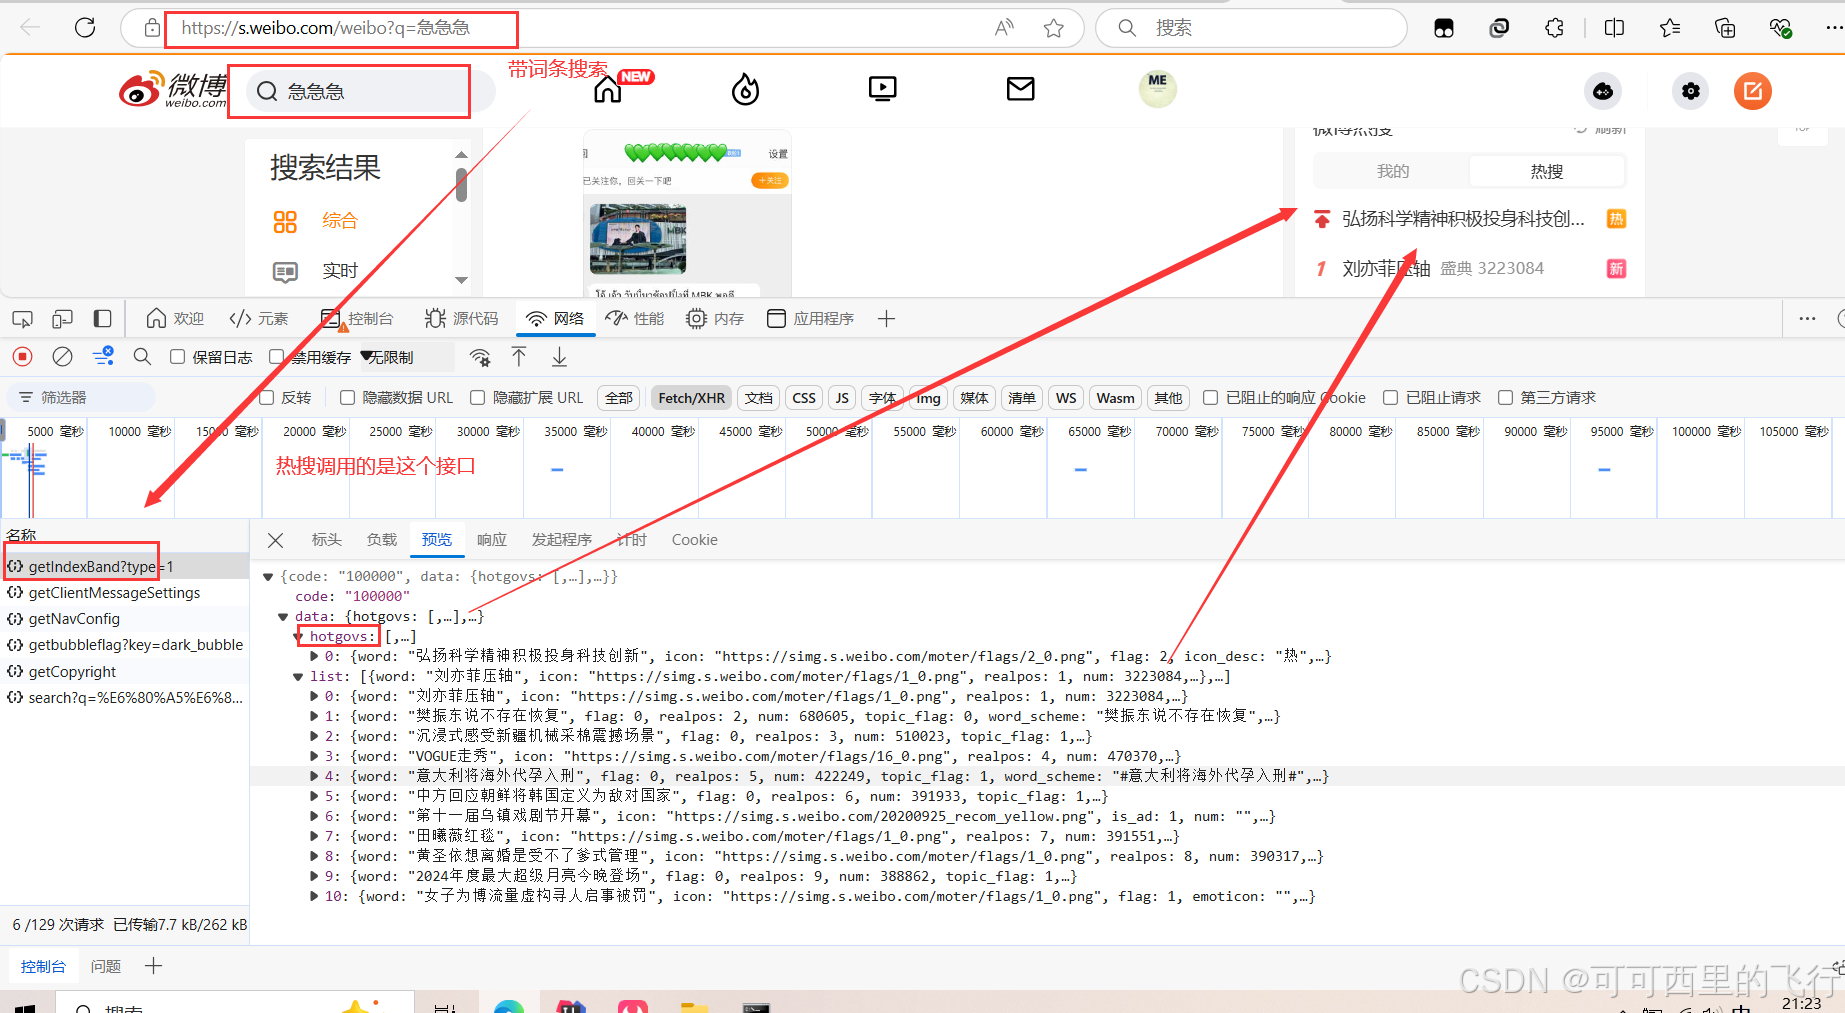The image size is (1845, 1013).
Task: Open Weibo messages envelope icon
Action: [1020, 89]
